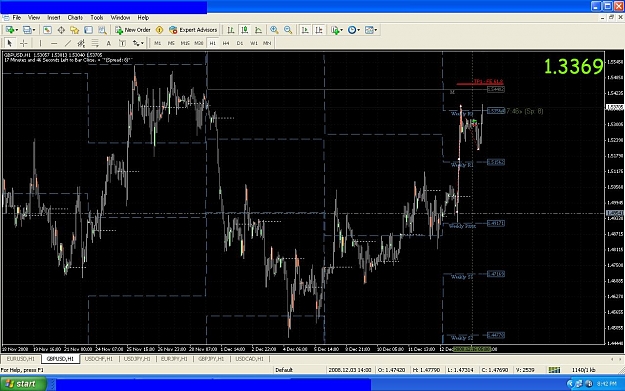This screenshot has height=391, width=625.
Task: Click the yellow MetaEditor icon beside New Order
Action: tap(159, 30)
